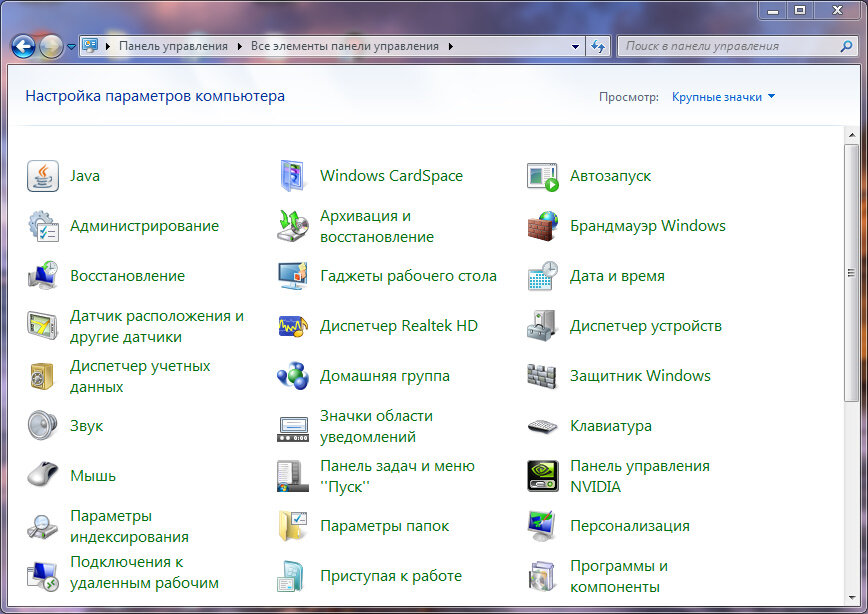Image resolution: width=868 pixels, height=614 pixels.
Task: Open the Дата и время calendar icon
Action: (x=542, y=276)
